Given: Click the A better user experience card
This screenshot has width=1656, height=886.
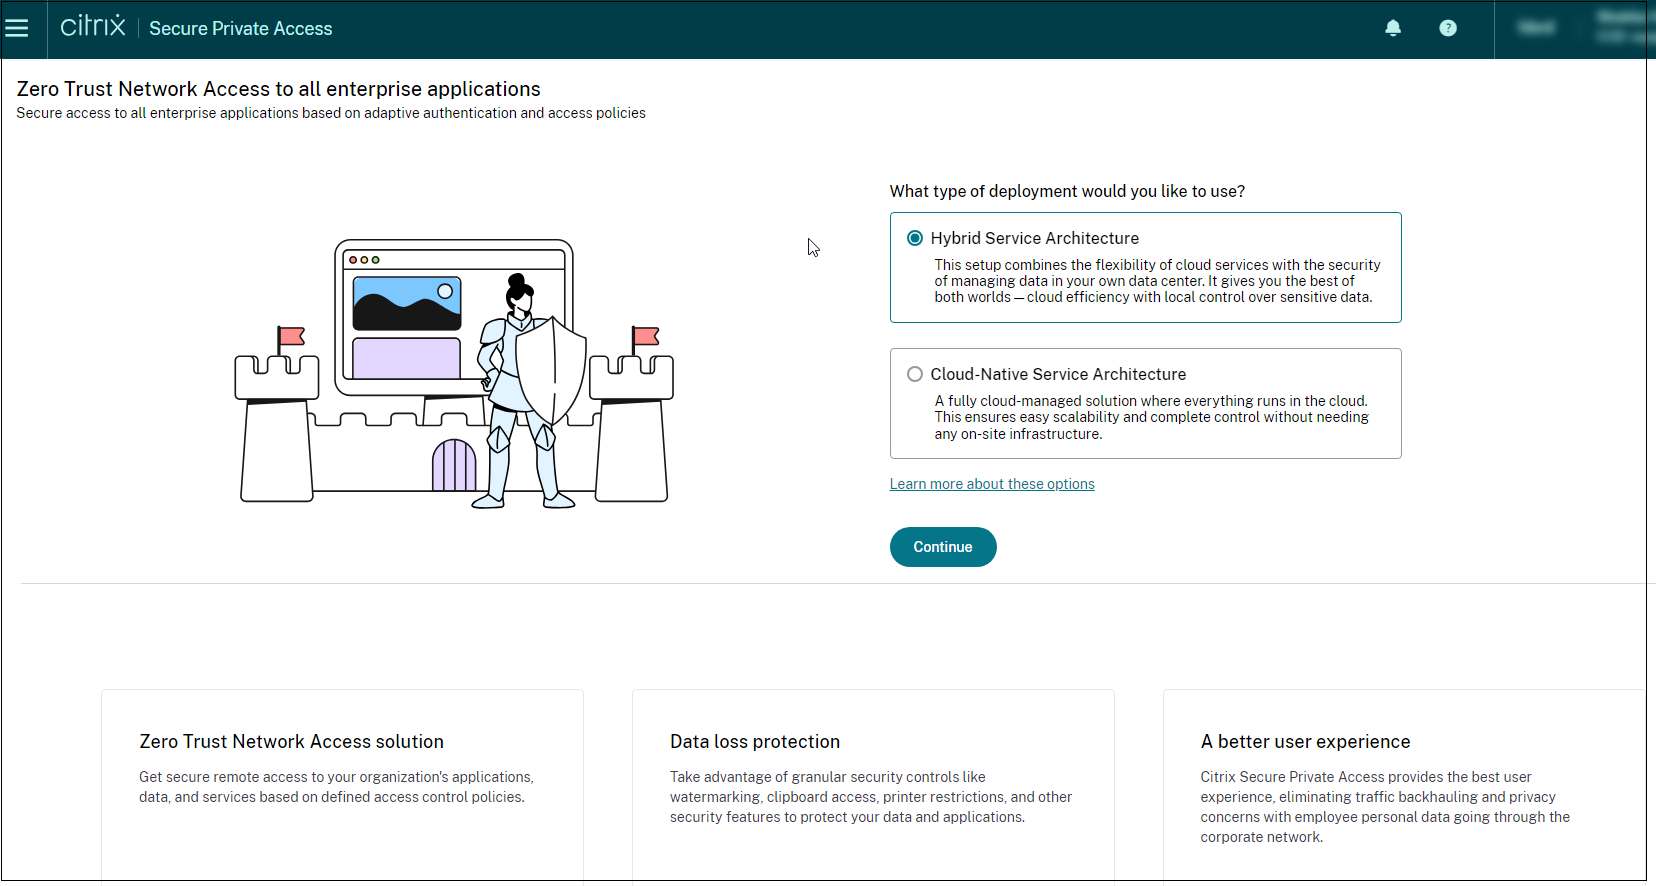Looking at the screenshot, I should click(1404, 785).
